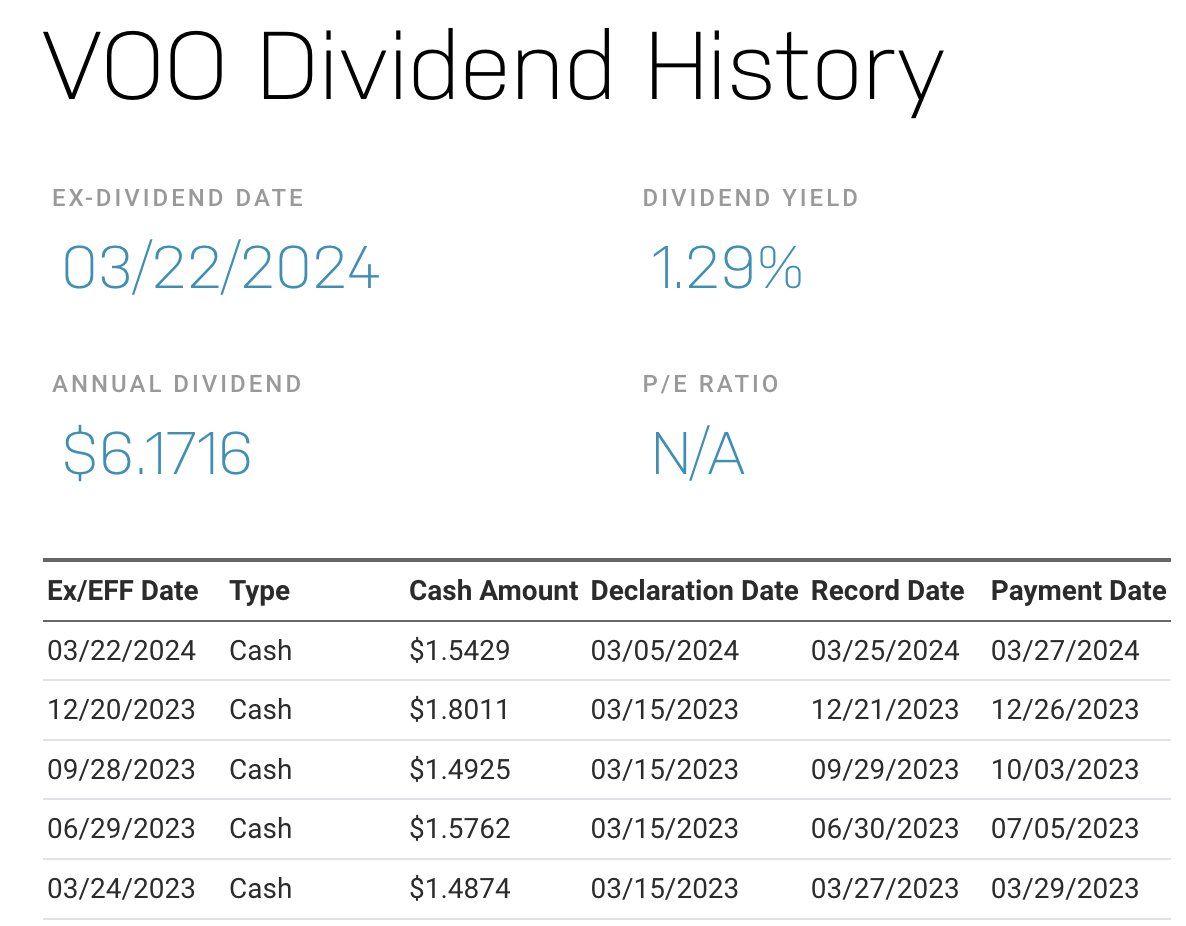Select the ex-dividend date value 03/22/2024 in the summary above the table
1186x926 pixels.
tap(220, 268)
